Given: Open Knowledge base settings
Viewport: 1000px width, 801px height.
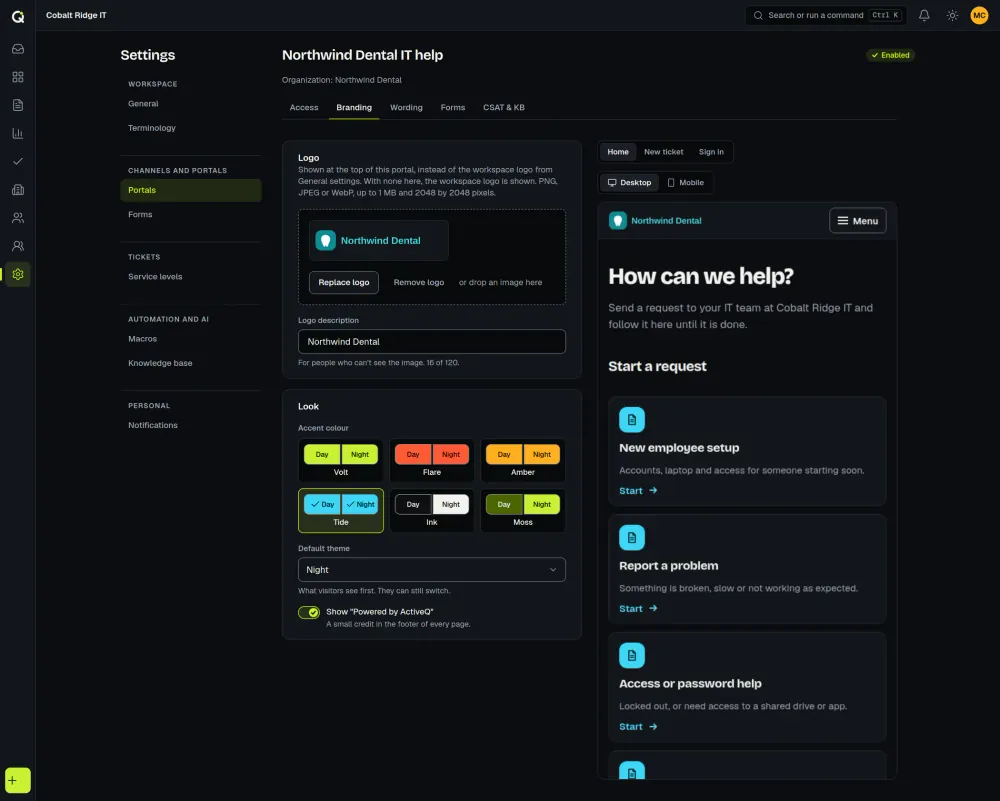Looking at the screenshot, I should click(191, 364).
